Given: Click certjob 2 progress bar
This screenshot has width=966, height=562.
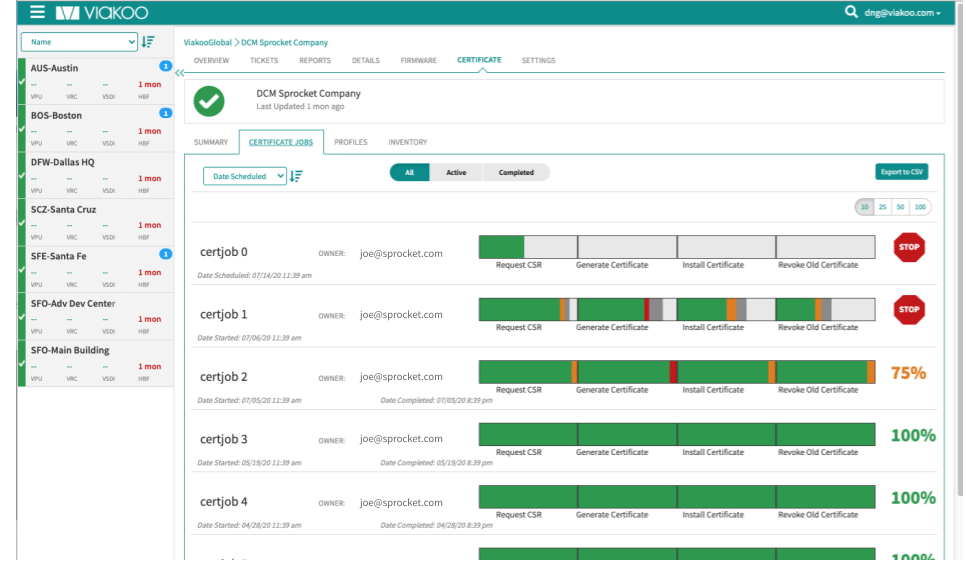Looking at the screenshot, I should (676, 372).
